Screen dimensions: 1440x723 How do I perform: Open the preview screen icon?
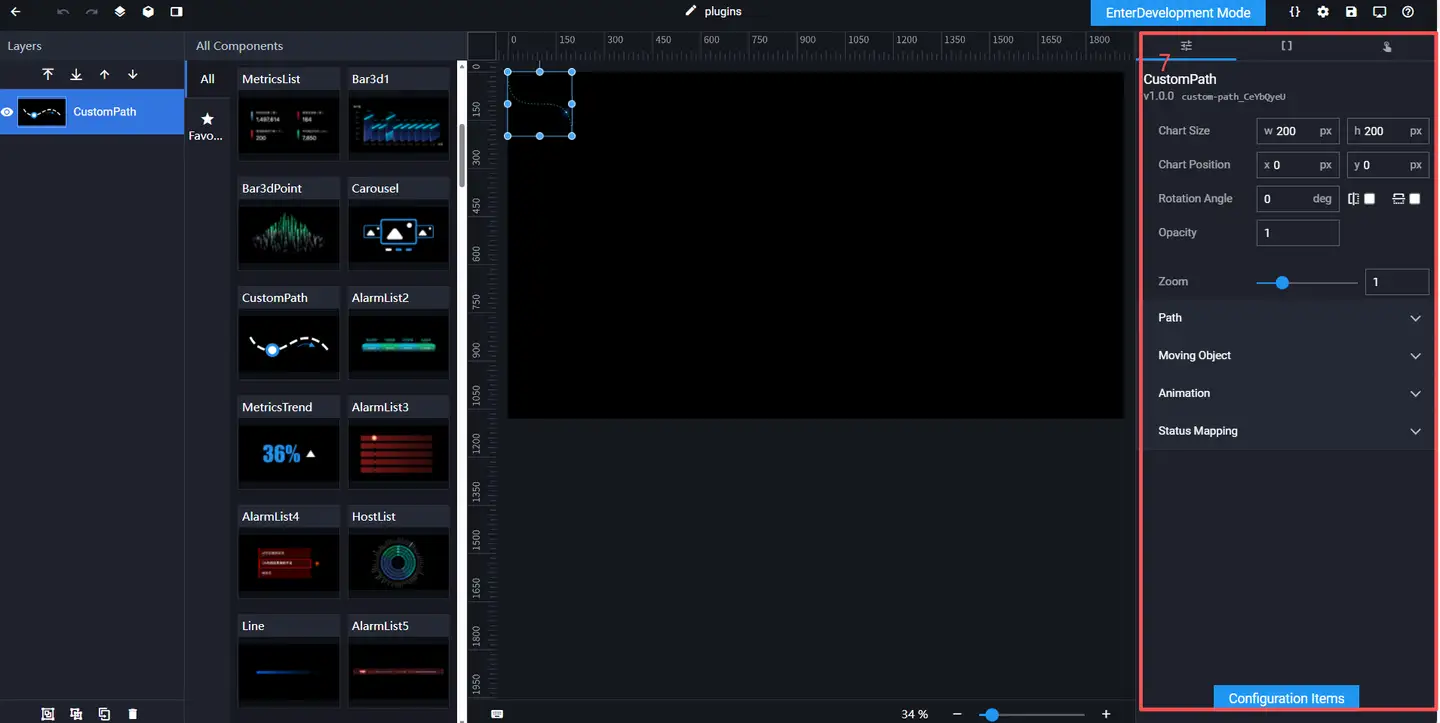coord(1379,12)
